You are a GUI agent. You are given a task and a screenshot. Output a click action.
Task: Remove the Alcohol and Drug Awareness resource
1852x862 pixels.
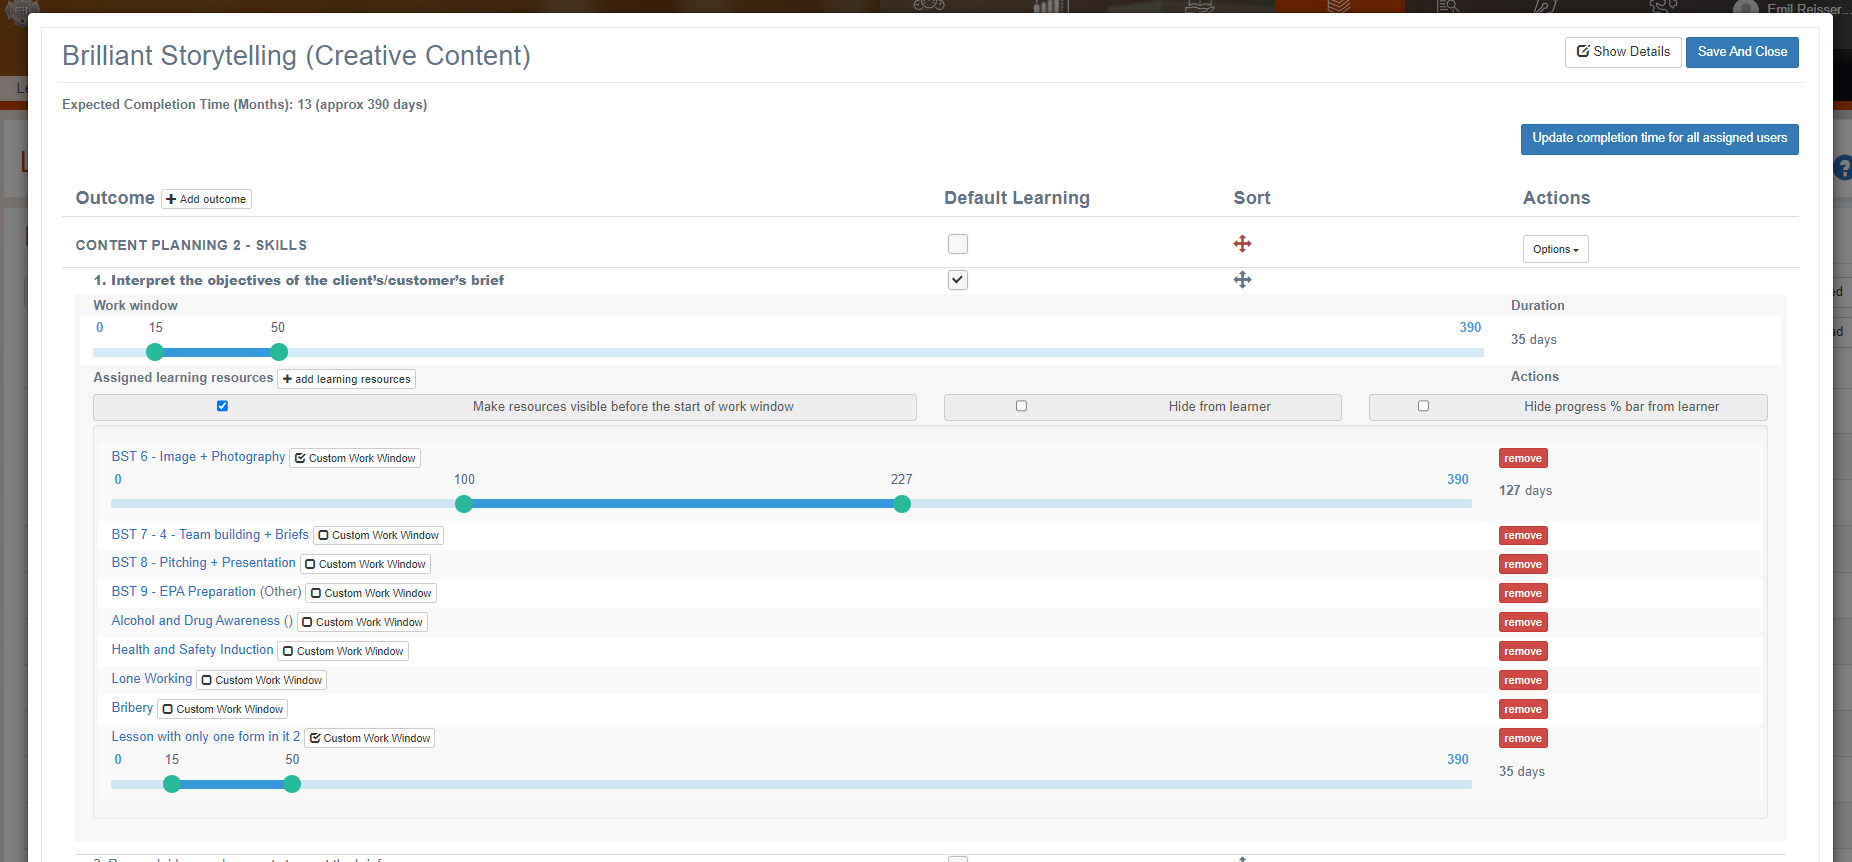click(1523, 622)
